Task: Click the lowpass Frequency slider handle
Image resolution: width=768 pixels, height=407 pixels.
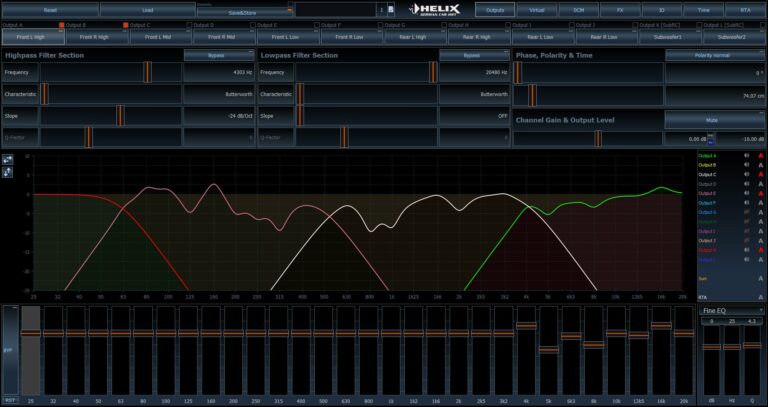Action: [x=433, y=72]
